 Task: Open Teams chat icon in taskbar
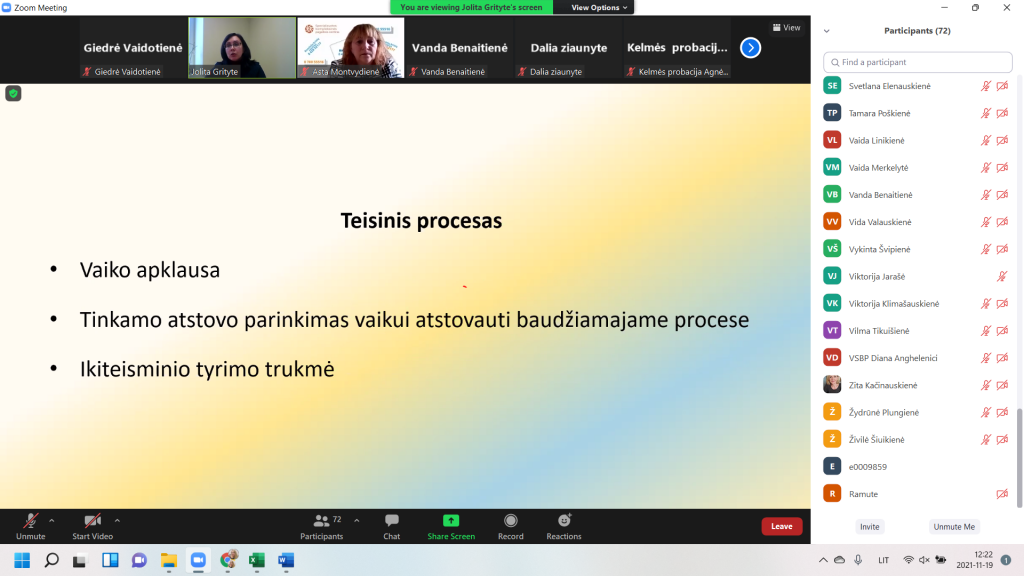coord(139,560)
